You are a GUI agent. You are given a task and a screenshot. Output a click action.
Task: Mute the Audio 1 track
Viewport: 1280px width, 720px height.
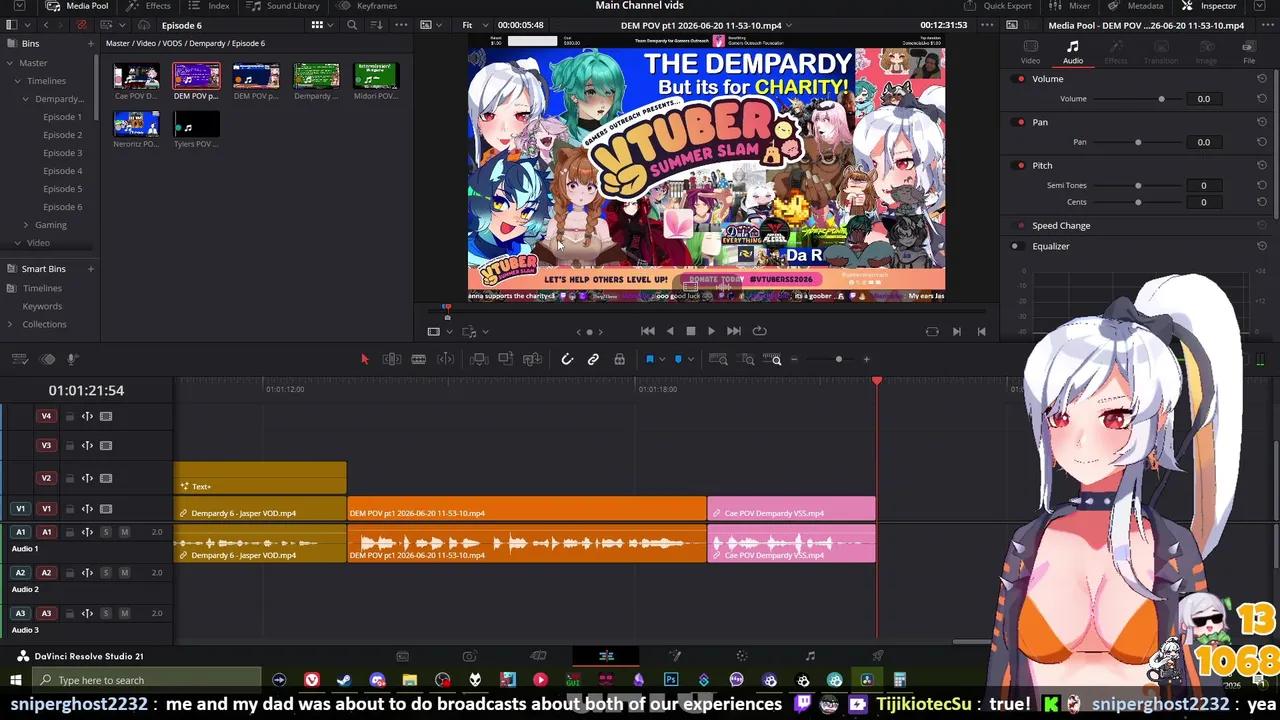[124, 532]
